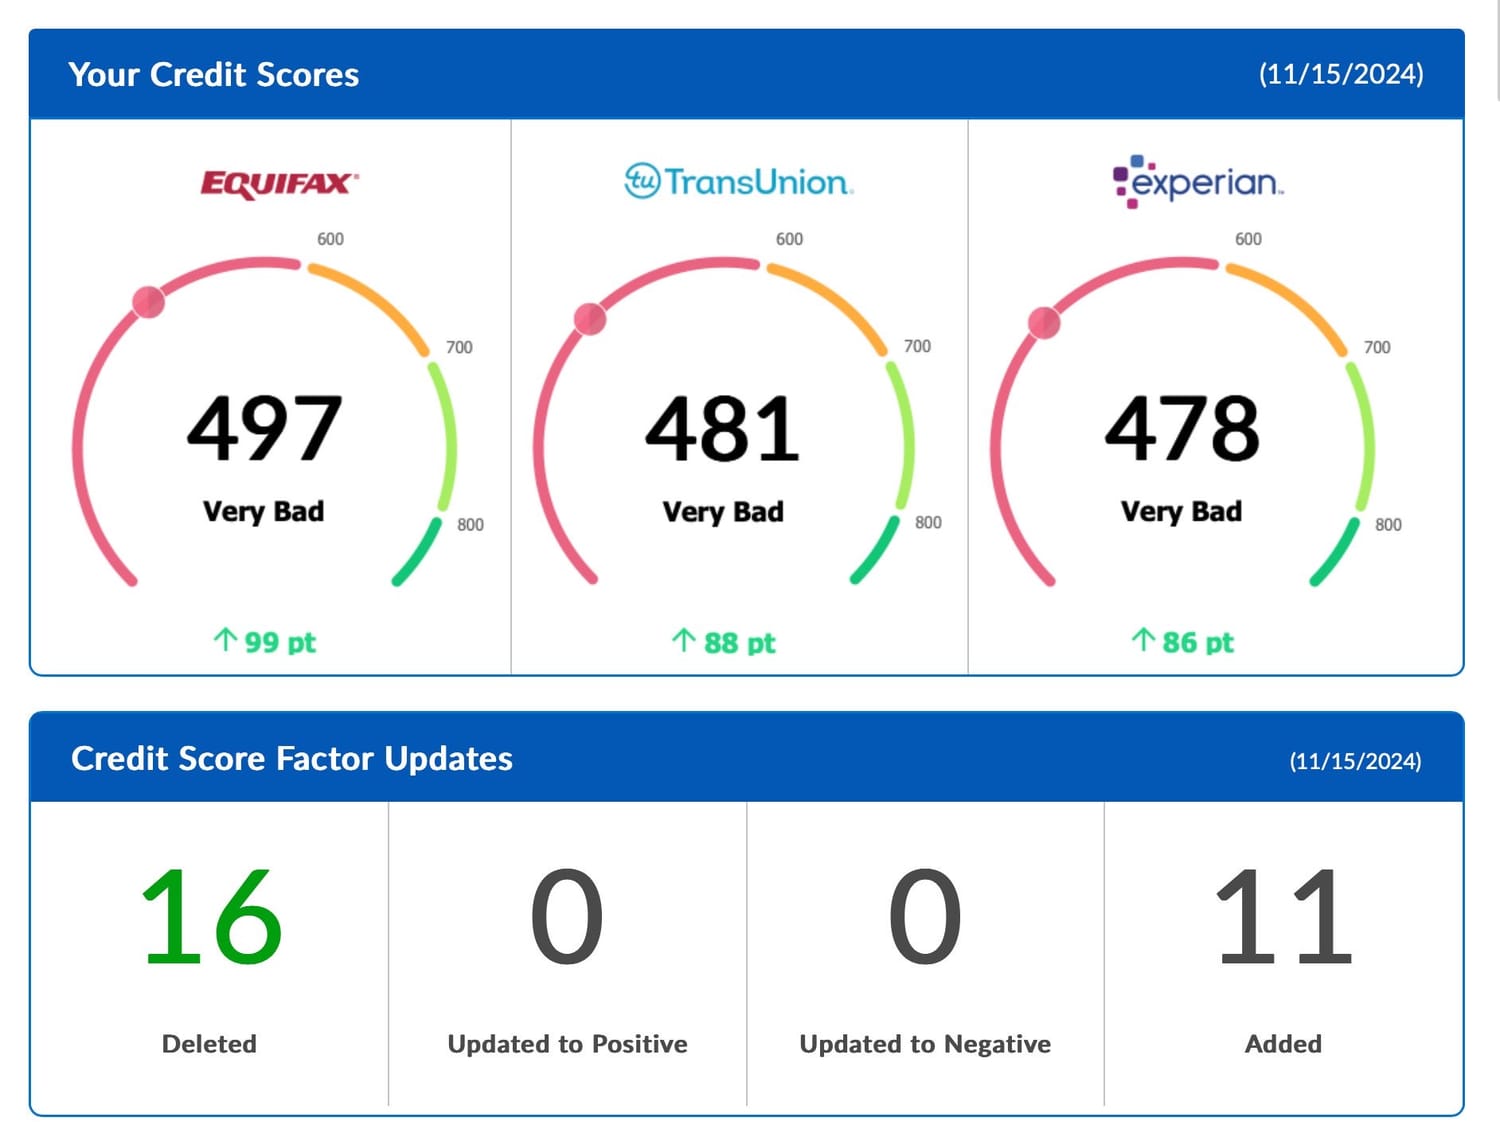1500x1137 pixels.
Task: View the Updated to Positive count
Action: click(567, 917)
